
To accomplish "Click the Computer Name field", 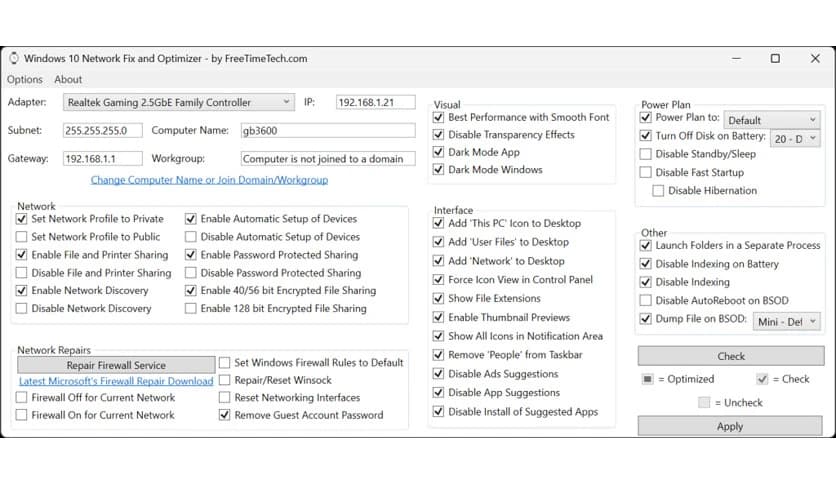I will (328, 130).
